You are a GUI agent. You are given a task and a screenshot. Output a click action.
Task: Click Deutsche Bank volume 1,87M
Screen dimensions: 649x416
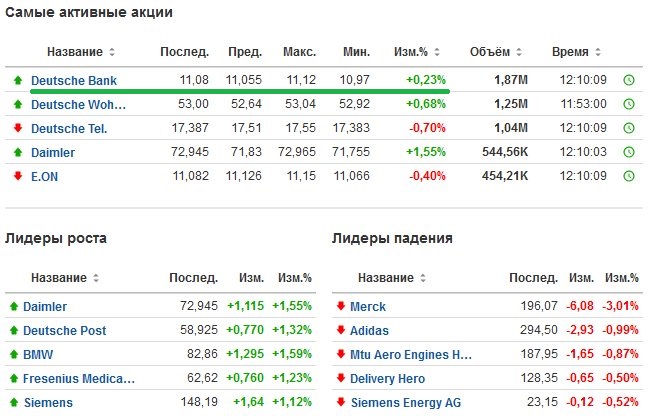click(511, 80)
